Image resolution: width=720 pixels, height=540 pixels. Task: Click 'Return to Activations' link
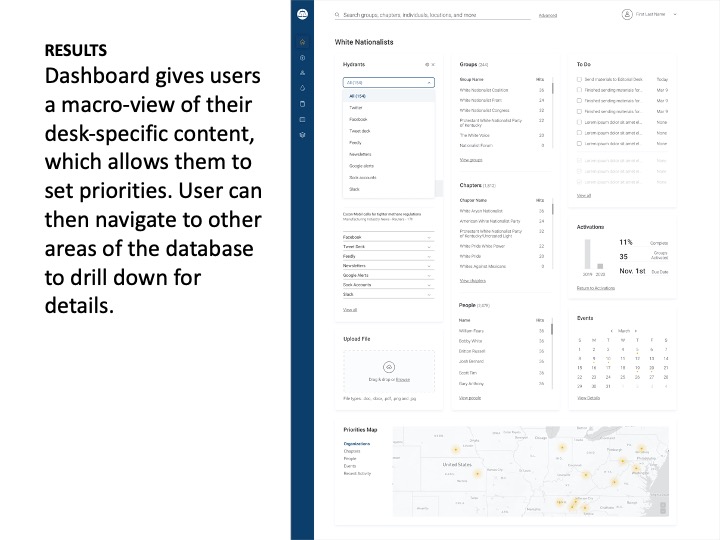click(x=596, y=288)
